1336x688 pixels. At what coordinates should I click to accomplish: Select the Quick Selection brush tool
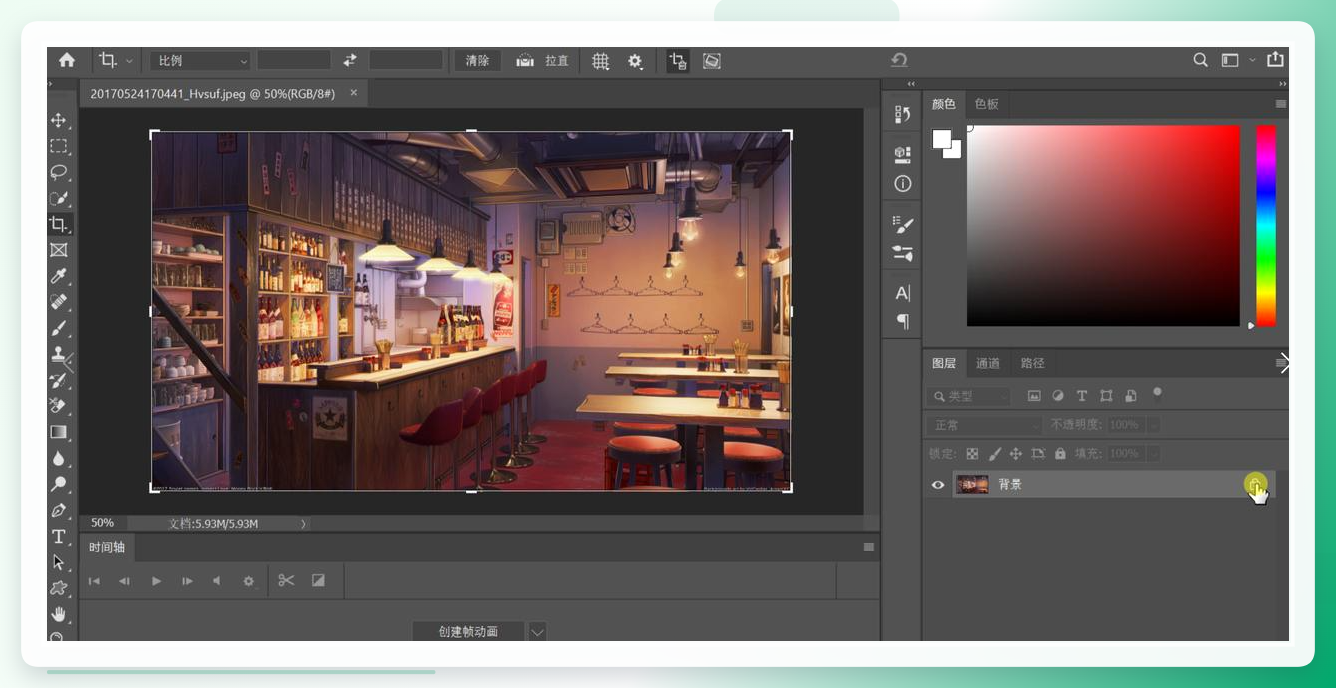[x=59, y=198]
